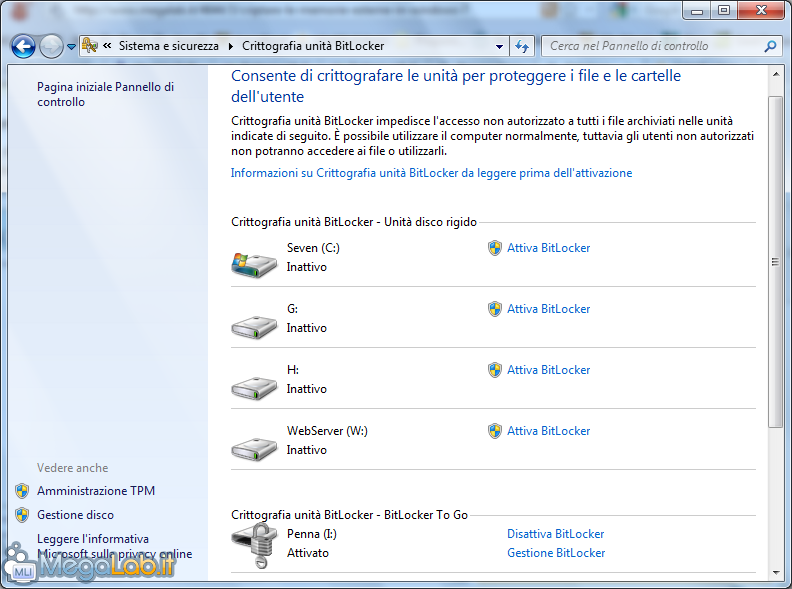Open Gestione disco link

pyautogui.click(x=75, y=515)
